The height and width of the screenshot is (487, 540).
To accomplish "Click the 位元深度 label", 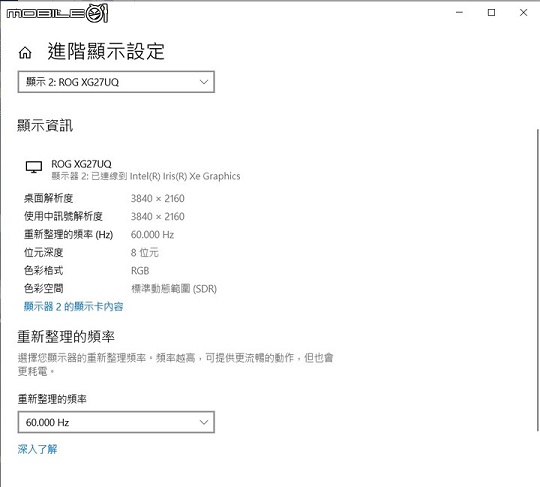I will [43, 252].
